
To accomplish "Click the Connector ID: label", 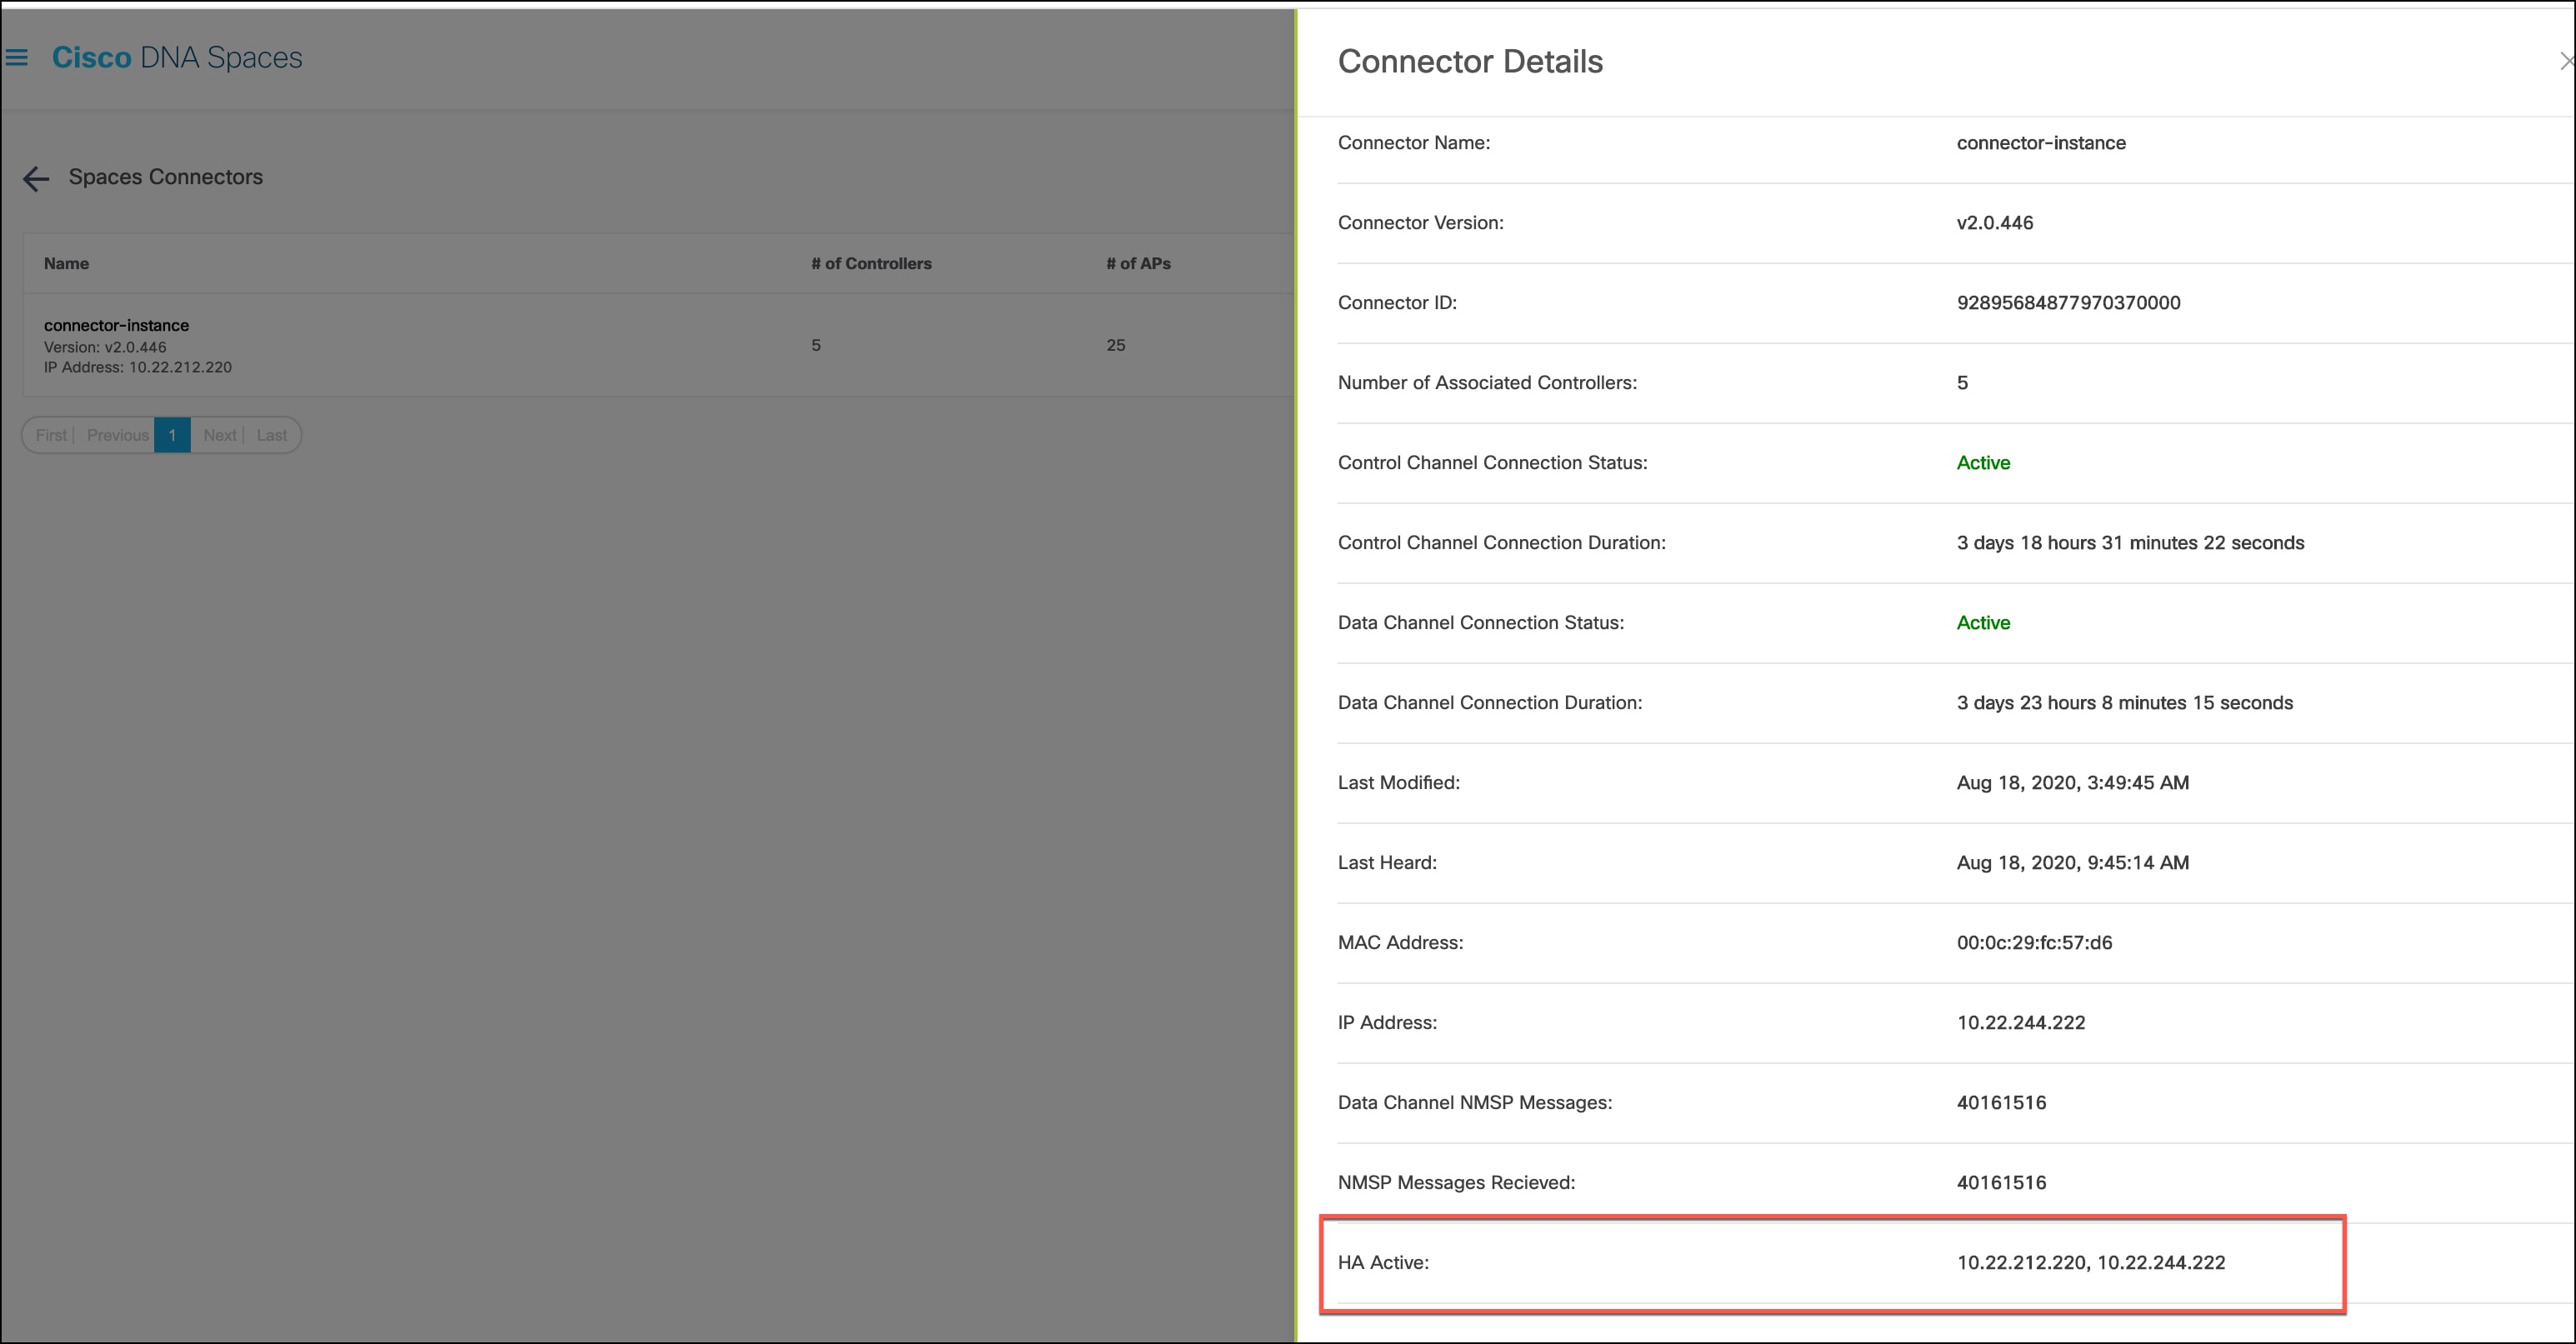I will coord(1397,303).
